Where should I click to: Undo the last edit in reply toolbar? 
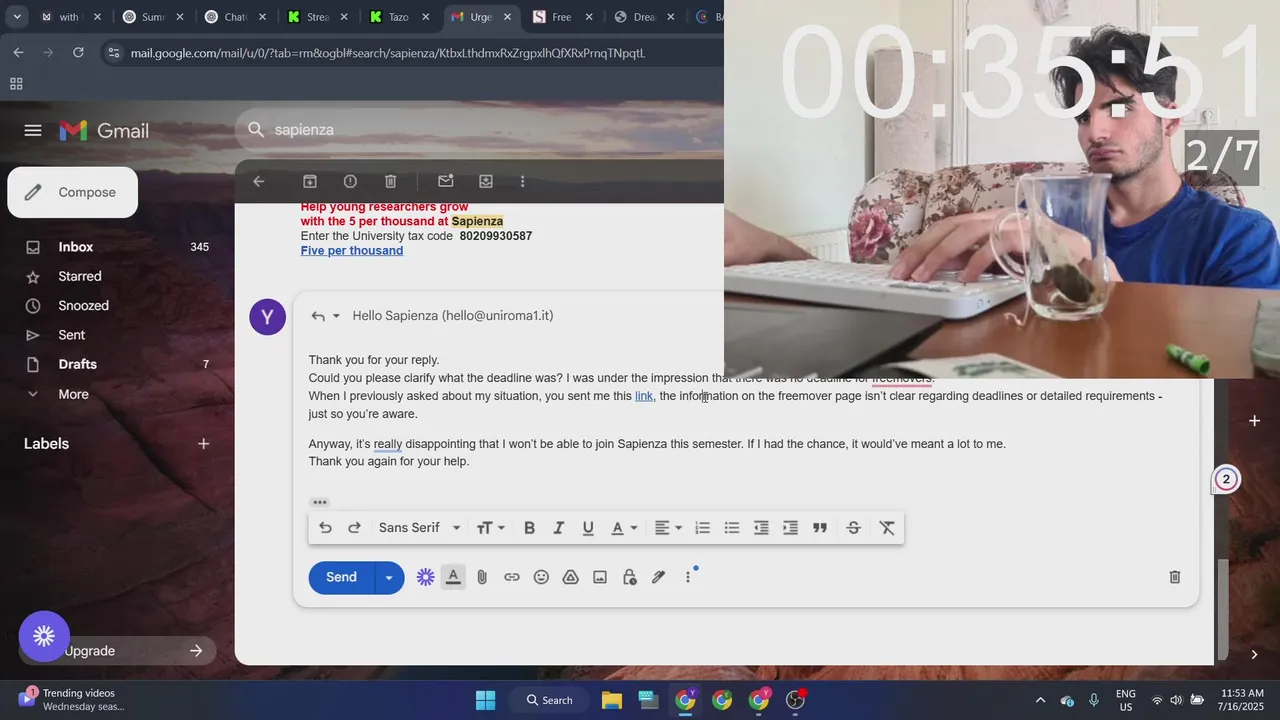pos(325,528)
